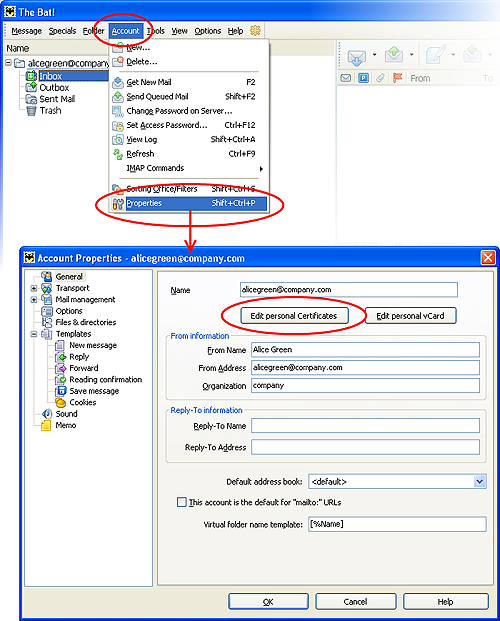Image resolution: width=500 pixels, height=621 pixels.
Task: Choose Send Queued Mail menu entry
Action: [189, 97]
